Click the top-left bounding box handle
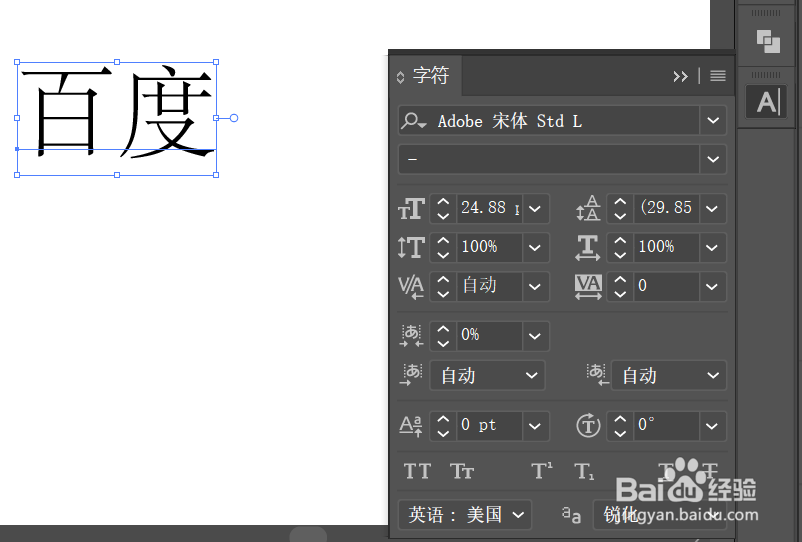 17,62
